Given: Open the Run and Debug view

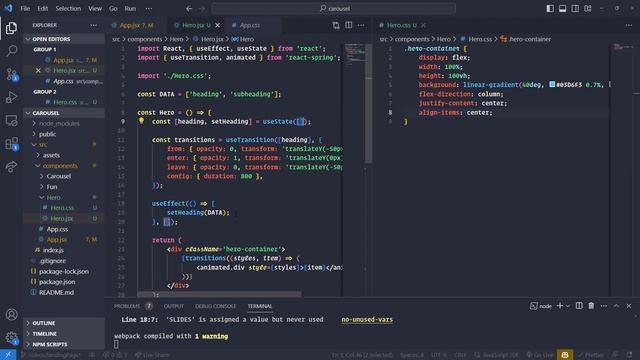Looking at the screenshot, I should pyautogui.click(x=11, y=97).
